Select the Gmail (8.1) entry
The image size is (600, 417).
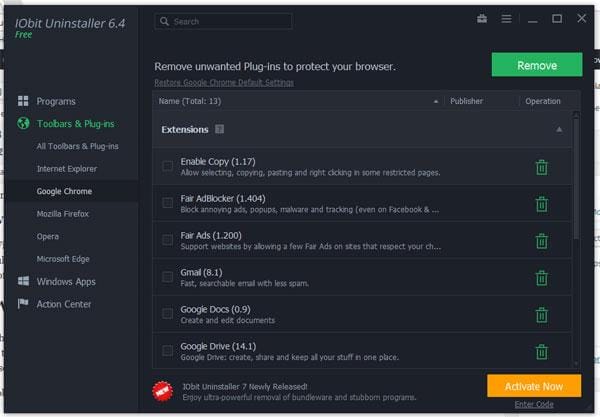(362, 277)
